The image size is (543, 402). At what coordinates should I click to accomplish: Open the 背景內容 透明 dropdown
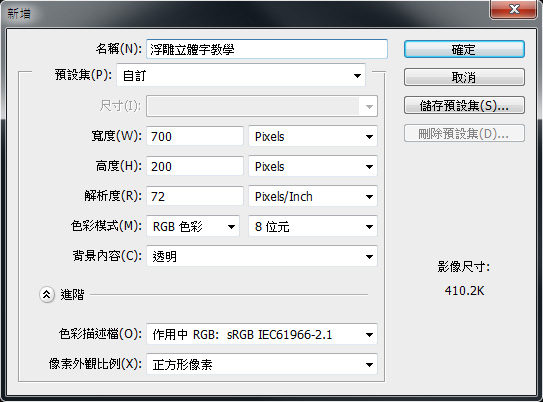[x=262, y=257]
